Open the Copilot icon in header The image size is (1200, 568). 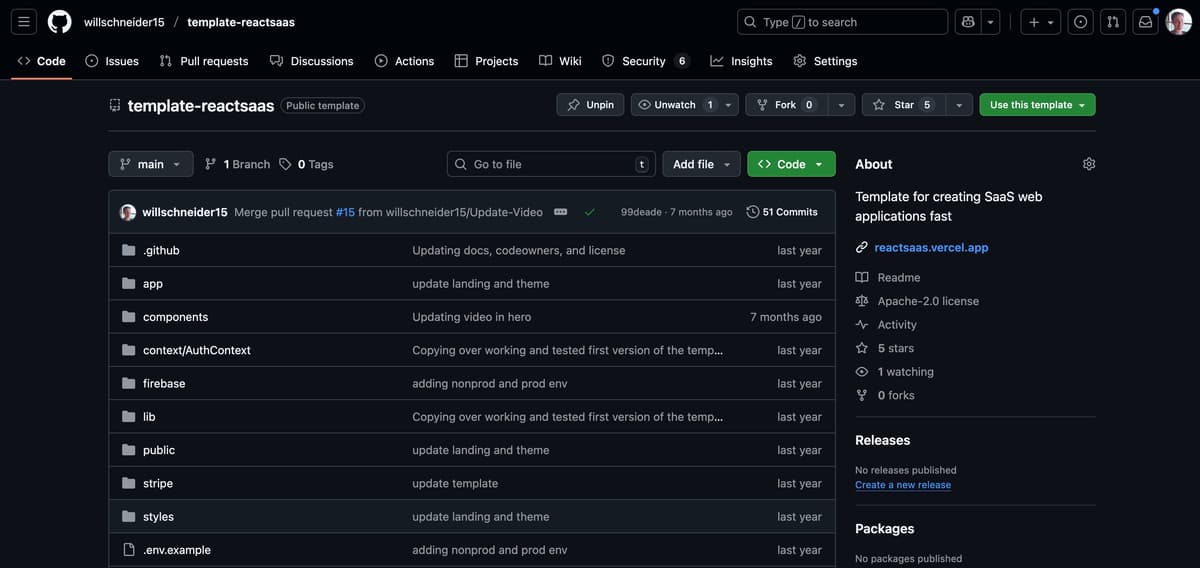pos(967,22)
